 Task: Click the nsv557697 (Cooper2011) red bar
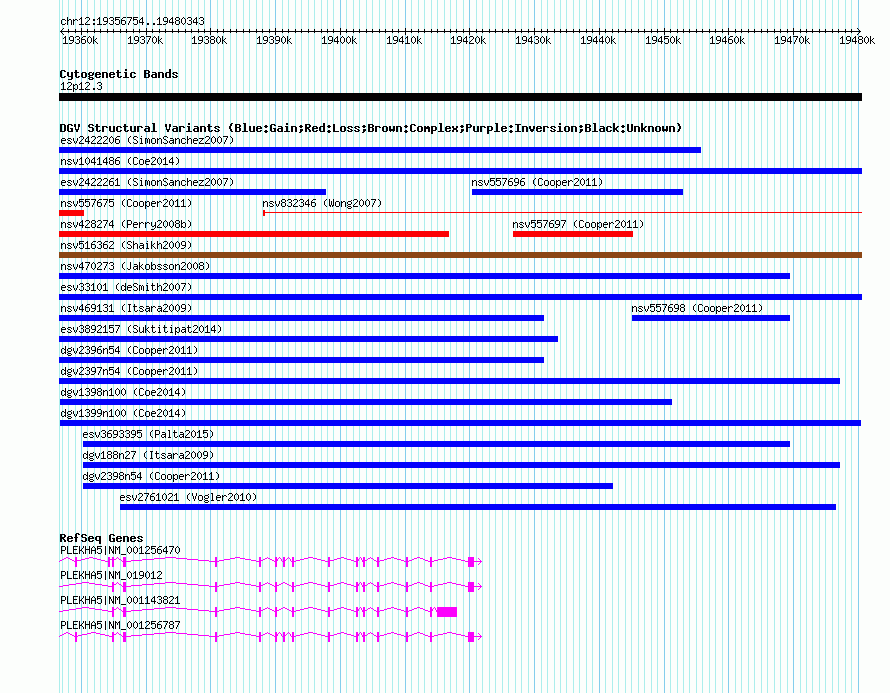573,234
